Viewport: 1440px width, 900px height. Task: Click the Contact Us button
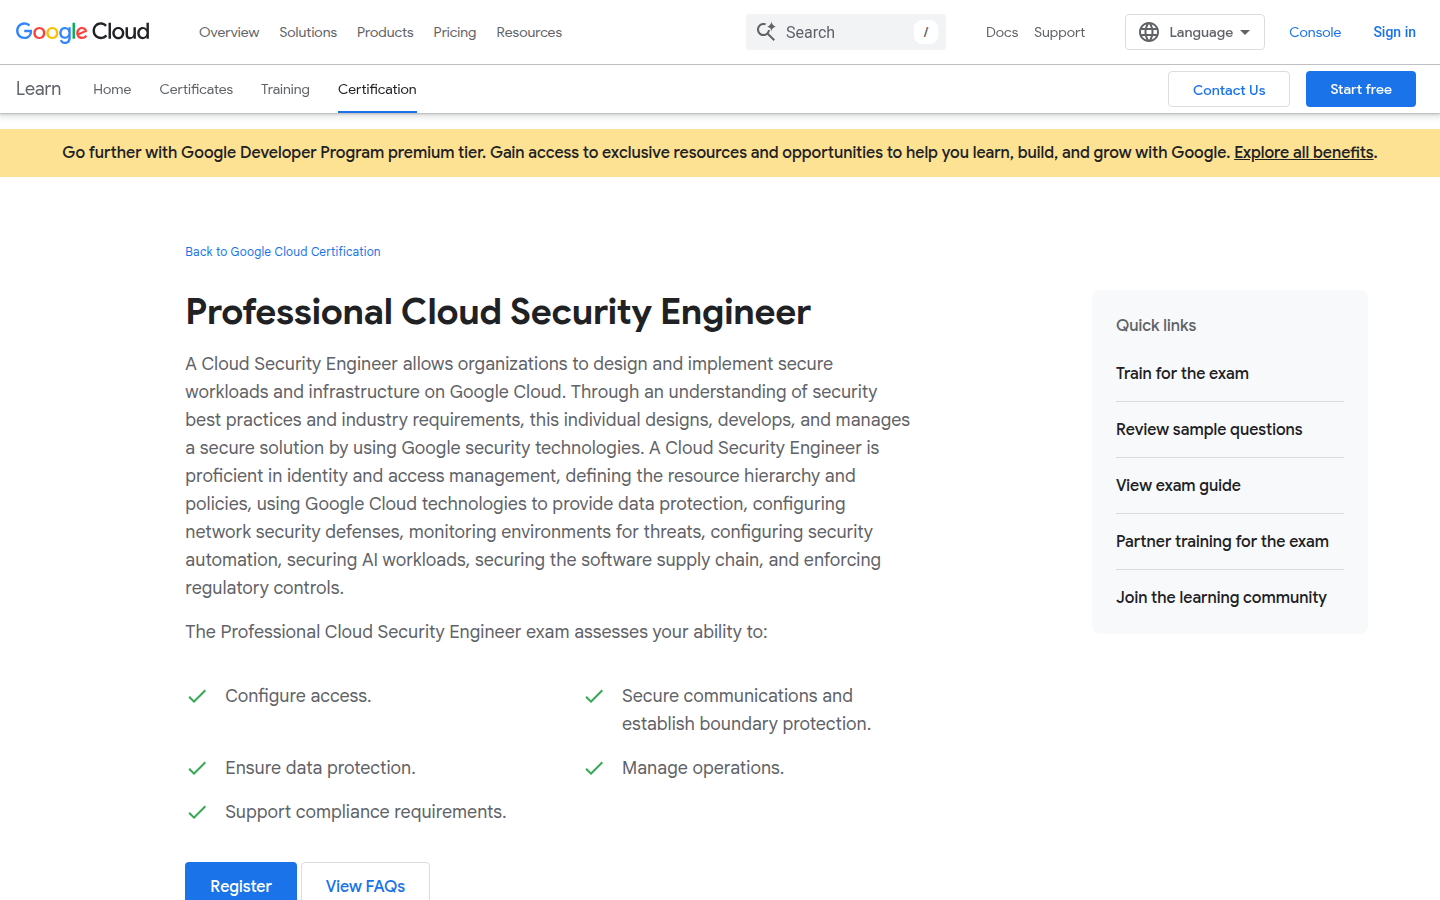[x=1229, y=89]
